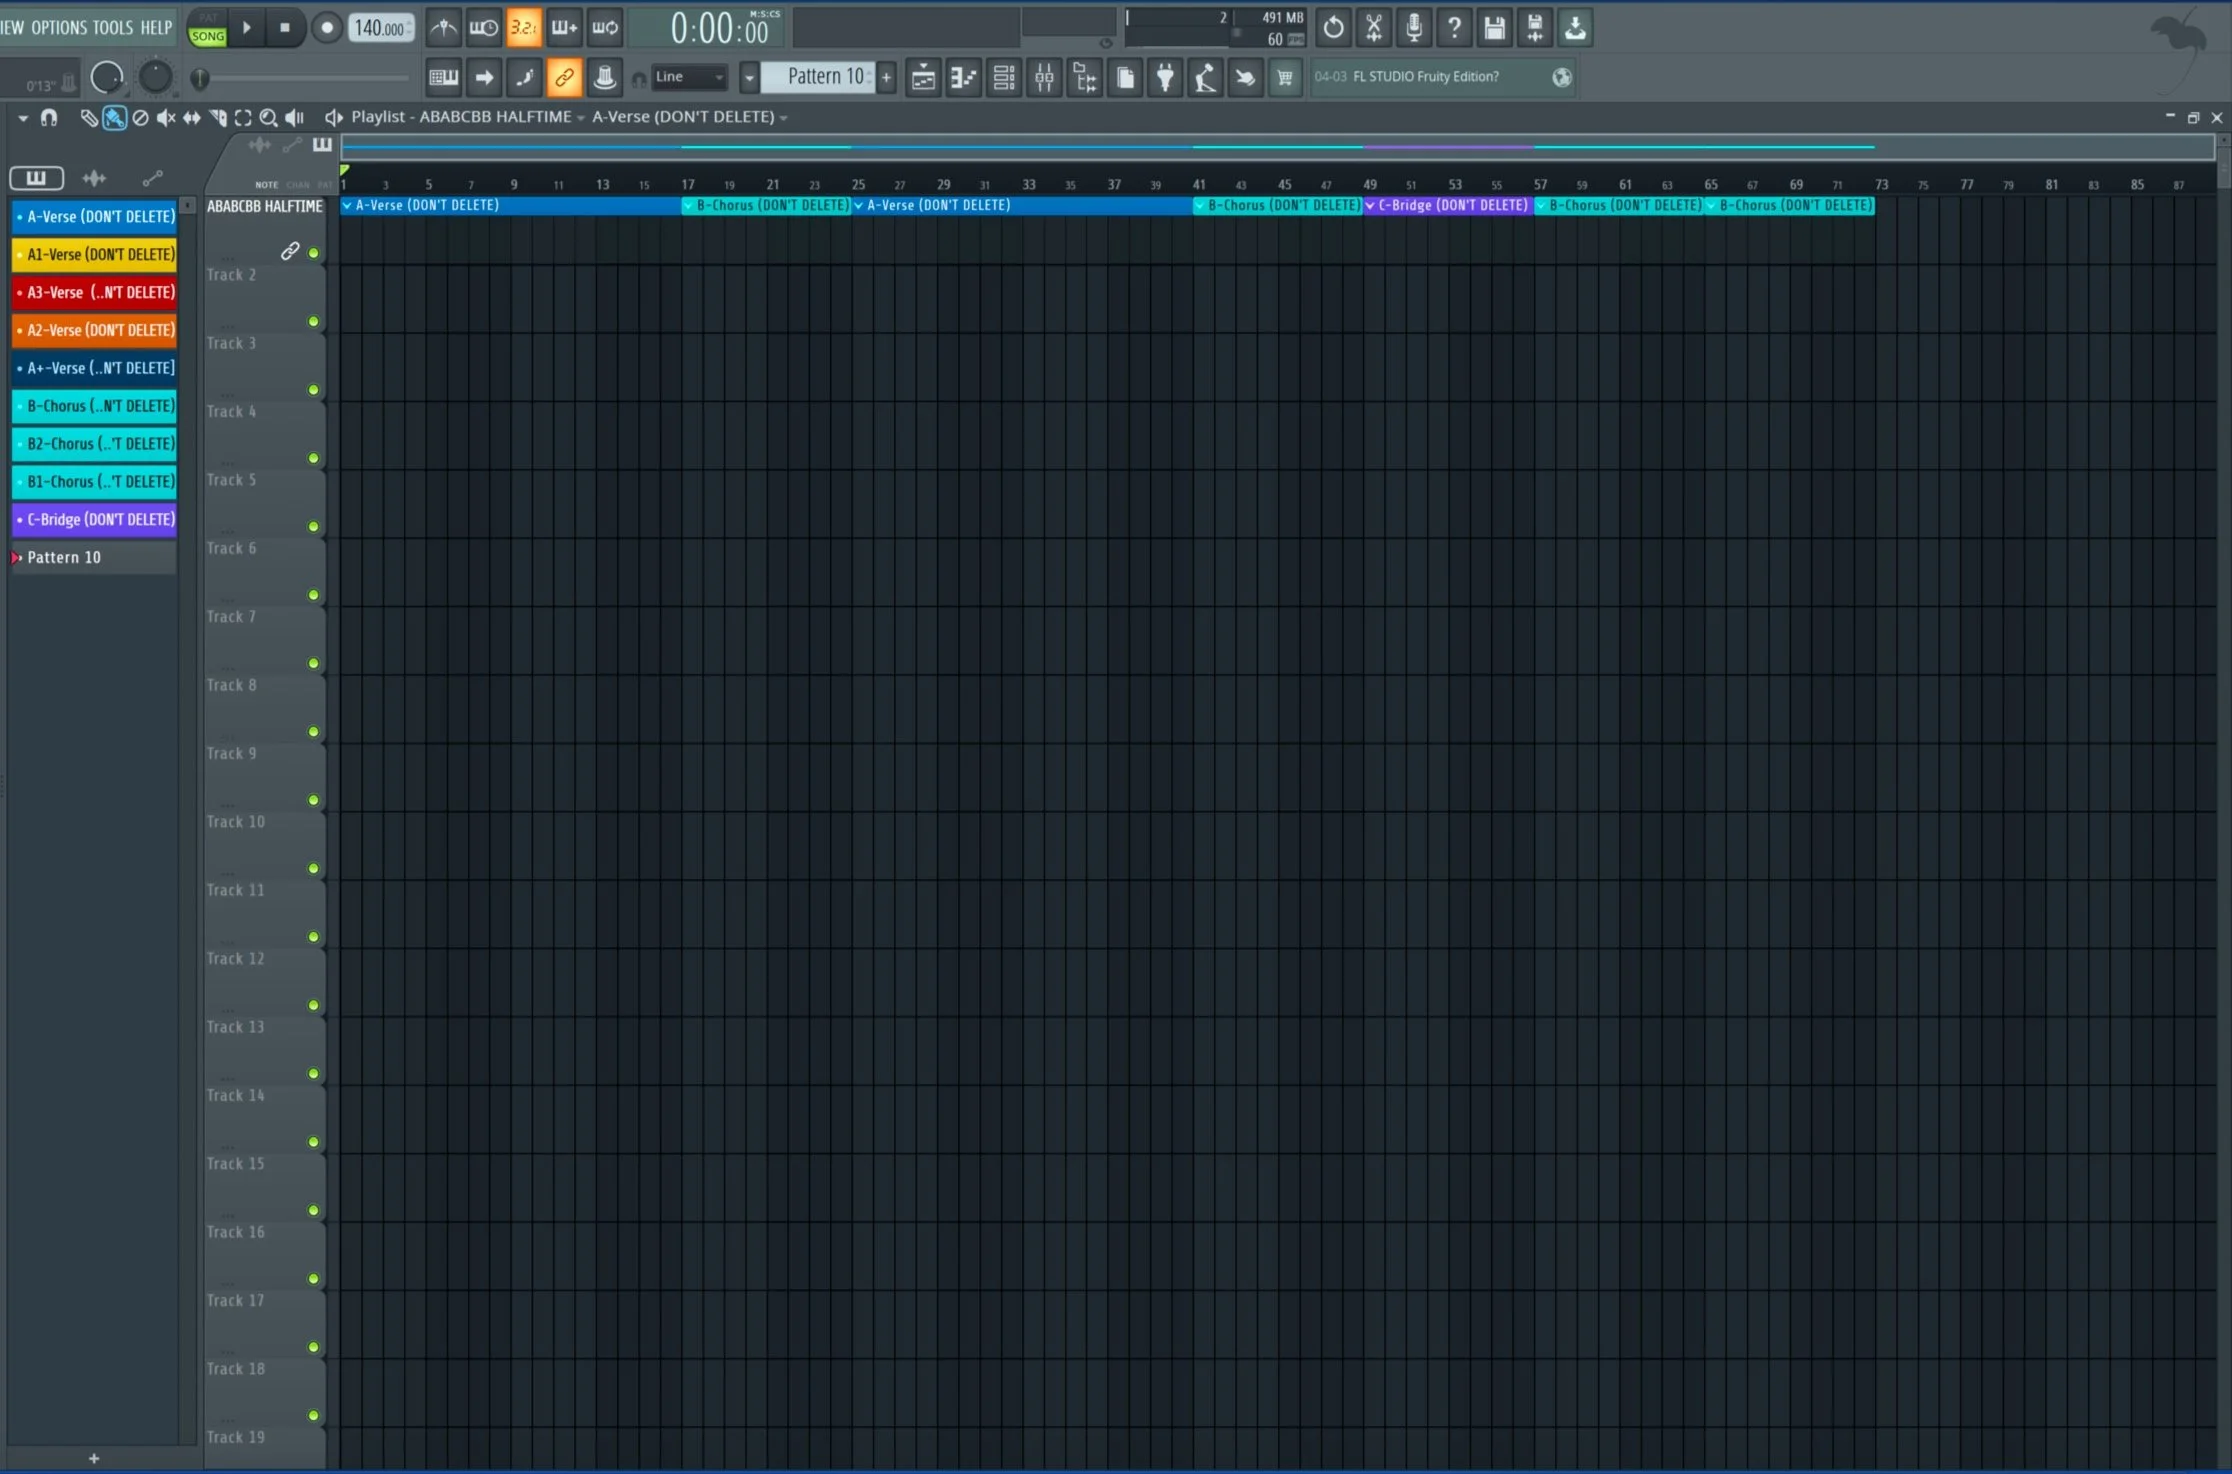Open the playlist options menu arrow
Image resolution: width=2232 pixels, height=1474 pixels.
coord(22,118)
